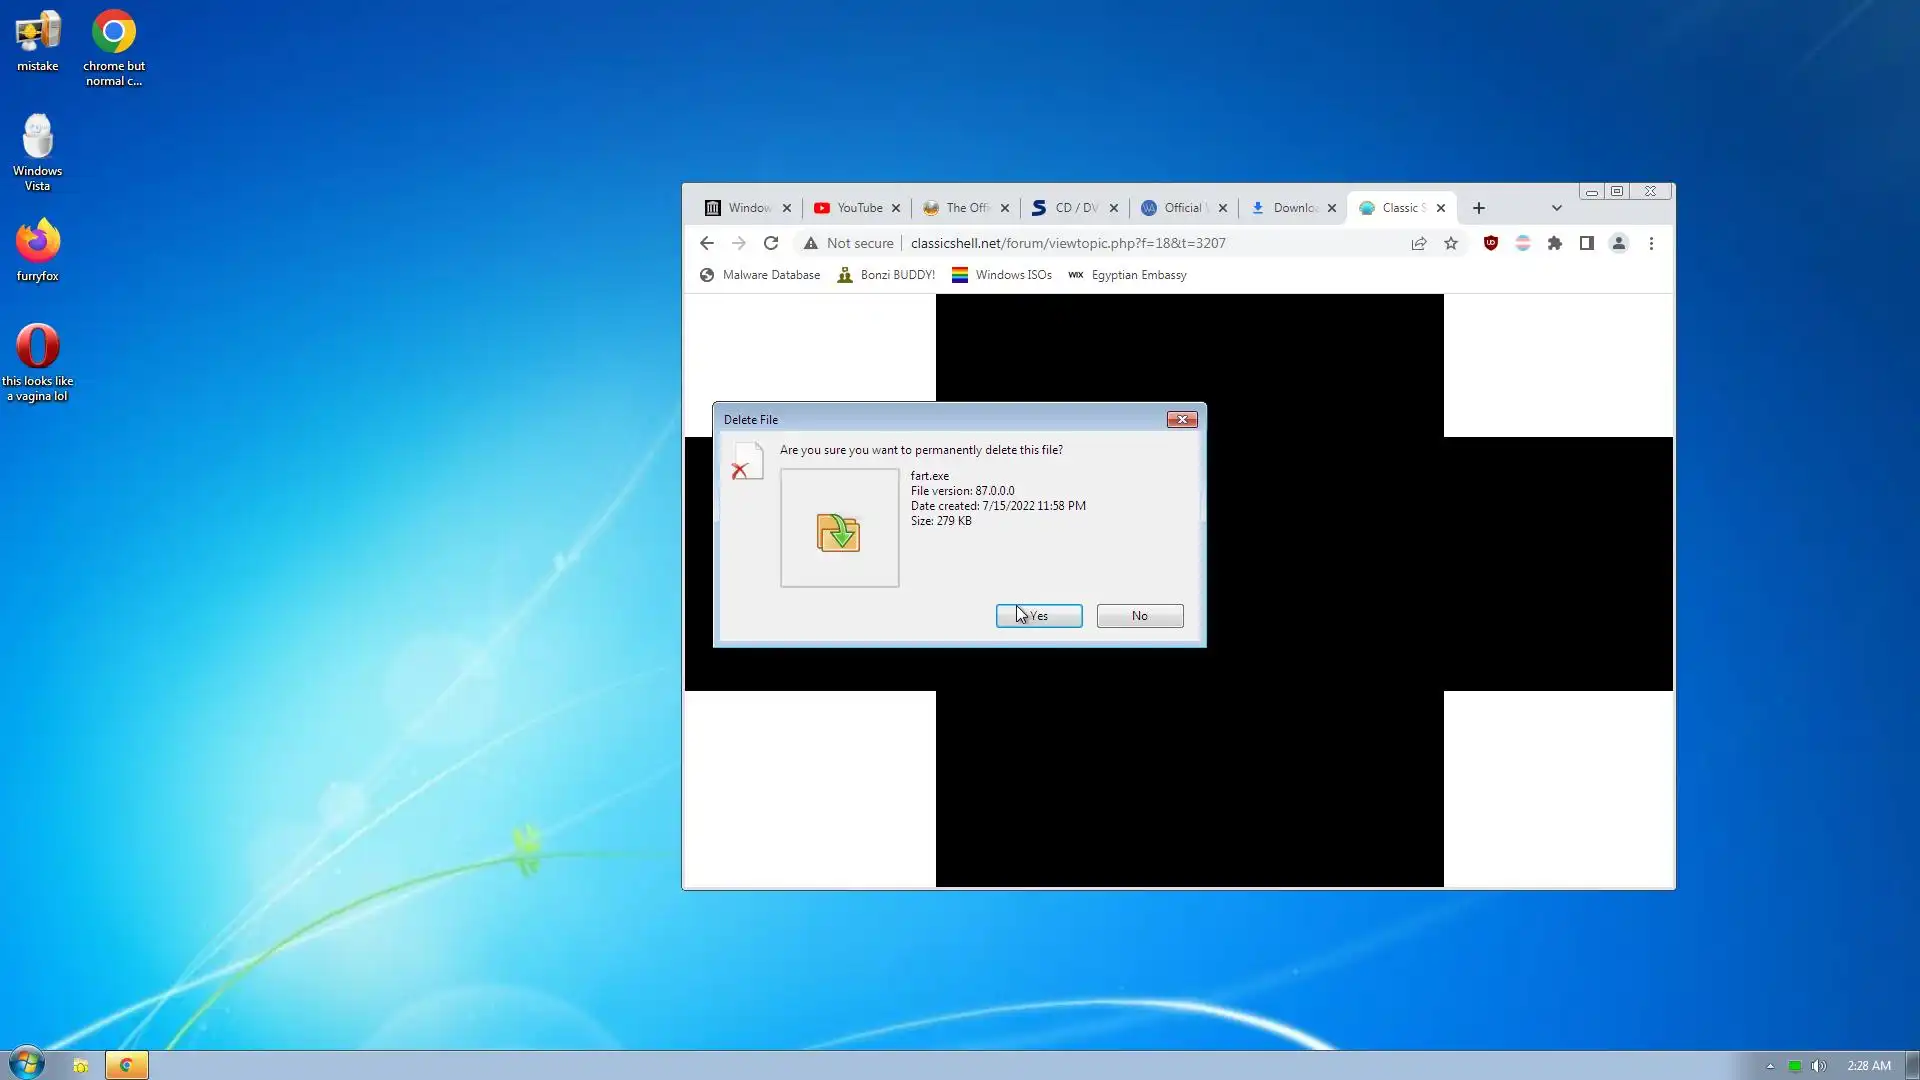Open the Chrome profile avatar icon
Viewport: 1920px width, 1080px height.
click(1618, 243)
